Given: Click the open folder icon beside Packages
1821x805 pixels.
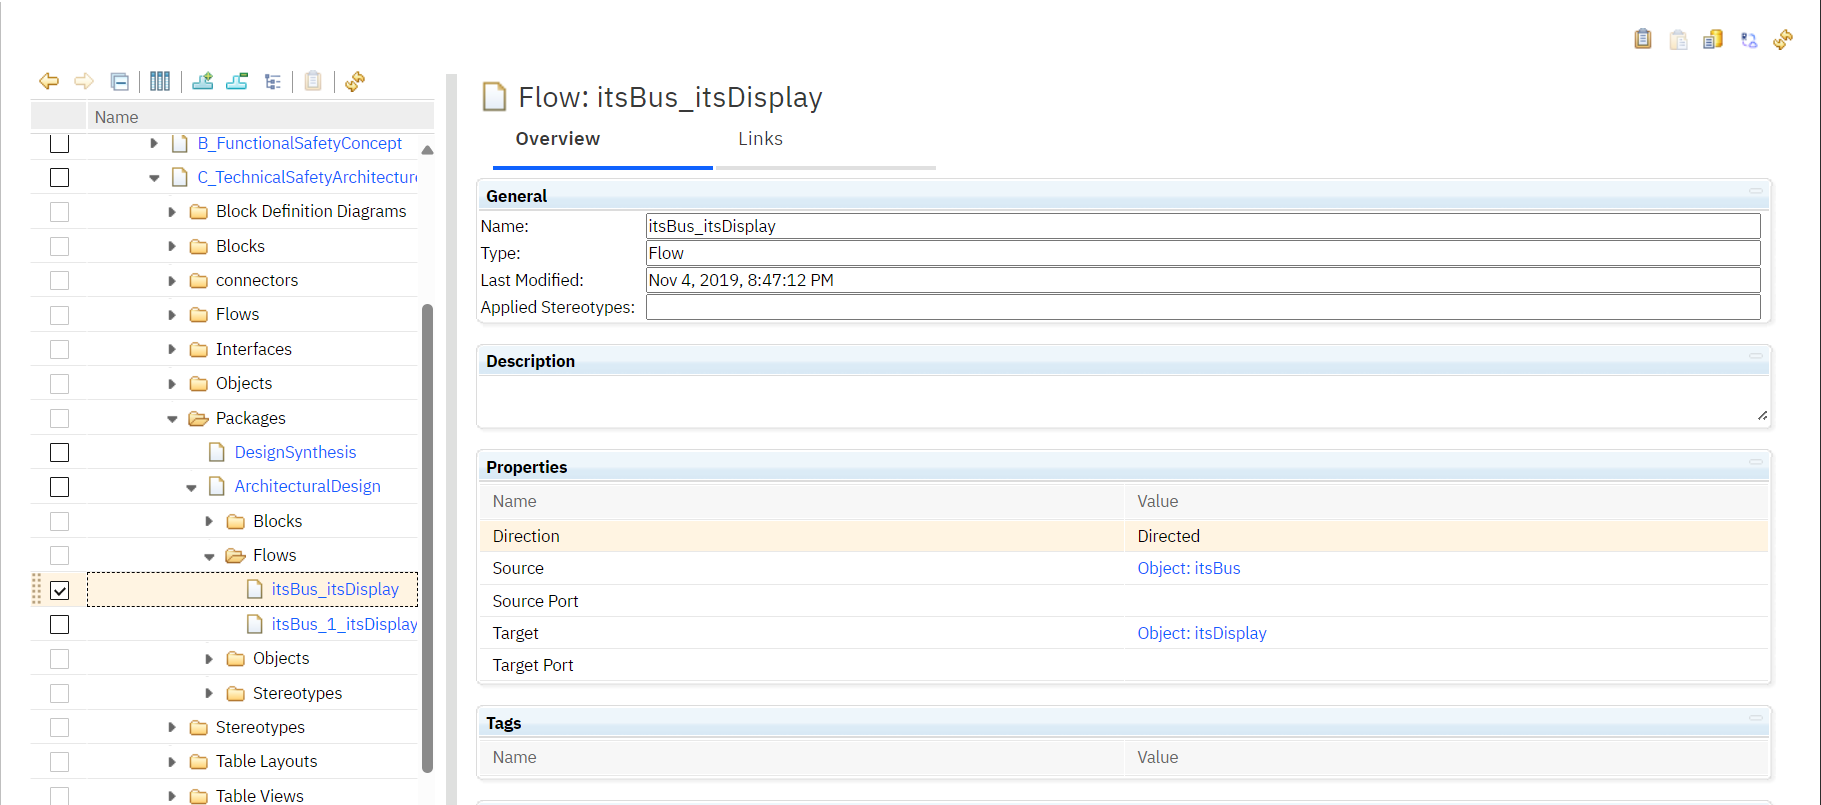Looking at the screenshot, I should pos(199,418).
